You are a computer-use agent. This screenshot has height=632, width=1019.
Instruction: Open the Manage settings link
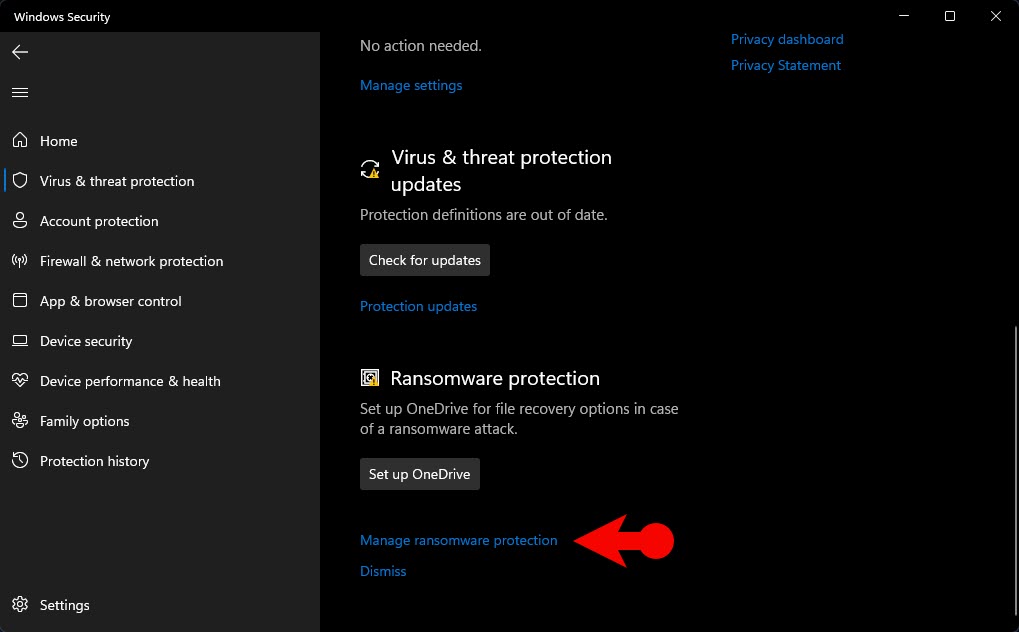click(411, 85)
